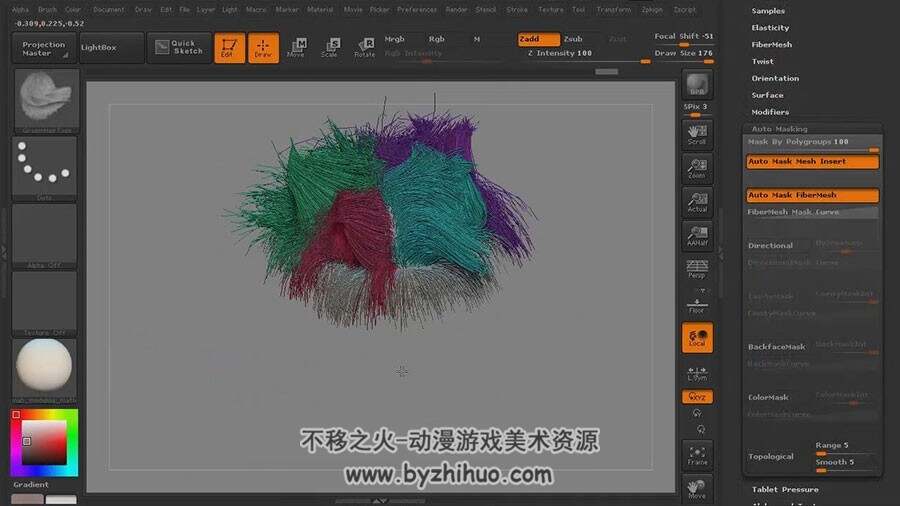
Task: Open the Brush menu
Action: pyautogui.click(x=47, y=10)
